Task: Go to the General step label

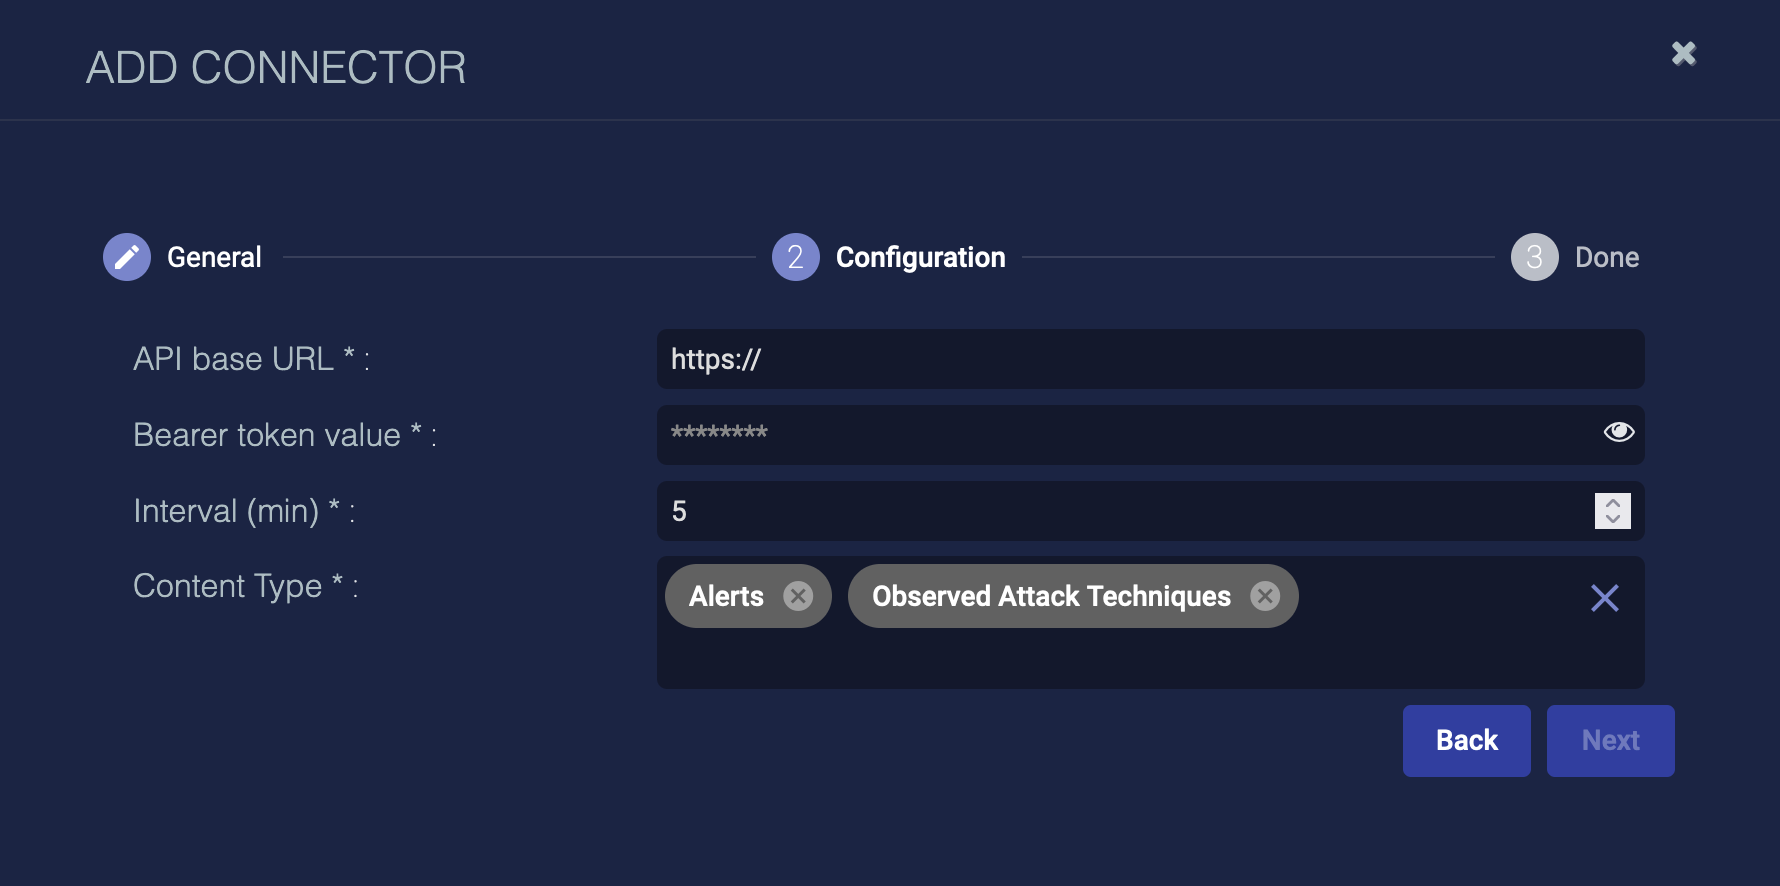Action: [214, 257]
